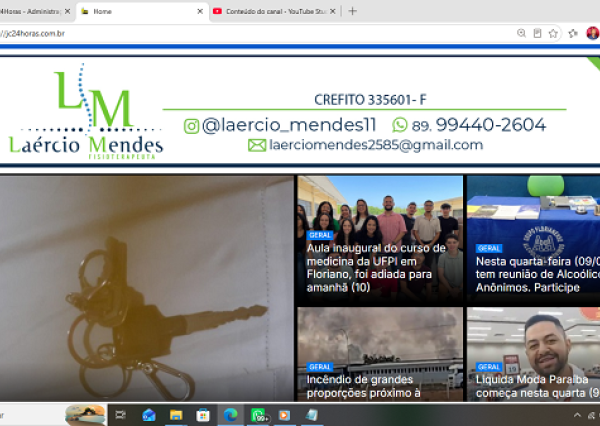
Task: Click the Laércio Mendes LM logo
Action: pos(86,112)
